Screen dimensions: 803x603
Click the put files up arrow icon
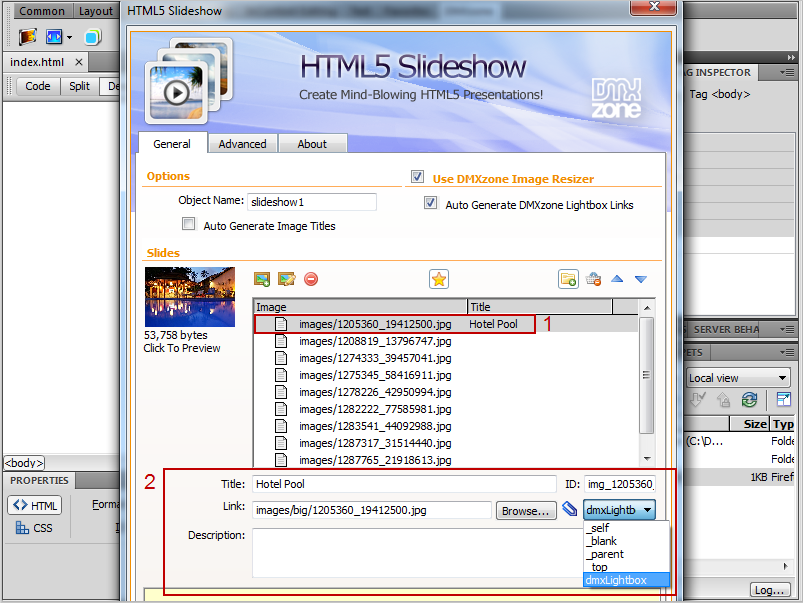click(x=723, y=400)
